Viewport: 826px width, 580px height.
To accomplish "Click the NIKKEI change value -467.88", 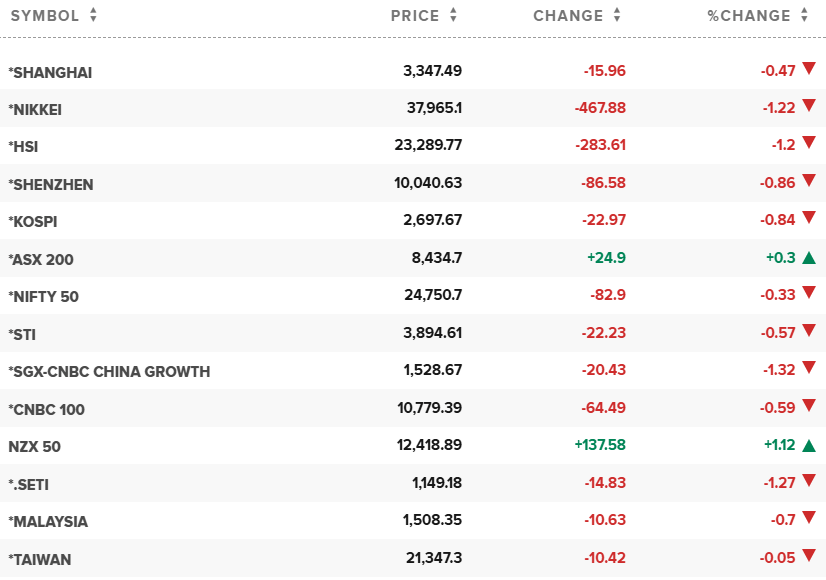I will (x=600, y=109).
